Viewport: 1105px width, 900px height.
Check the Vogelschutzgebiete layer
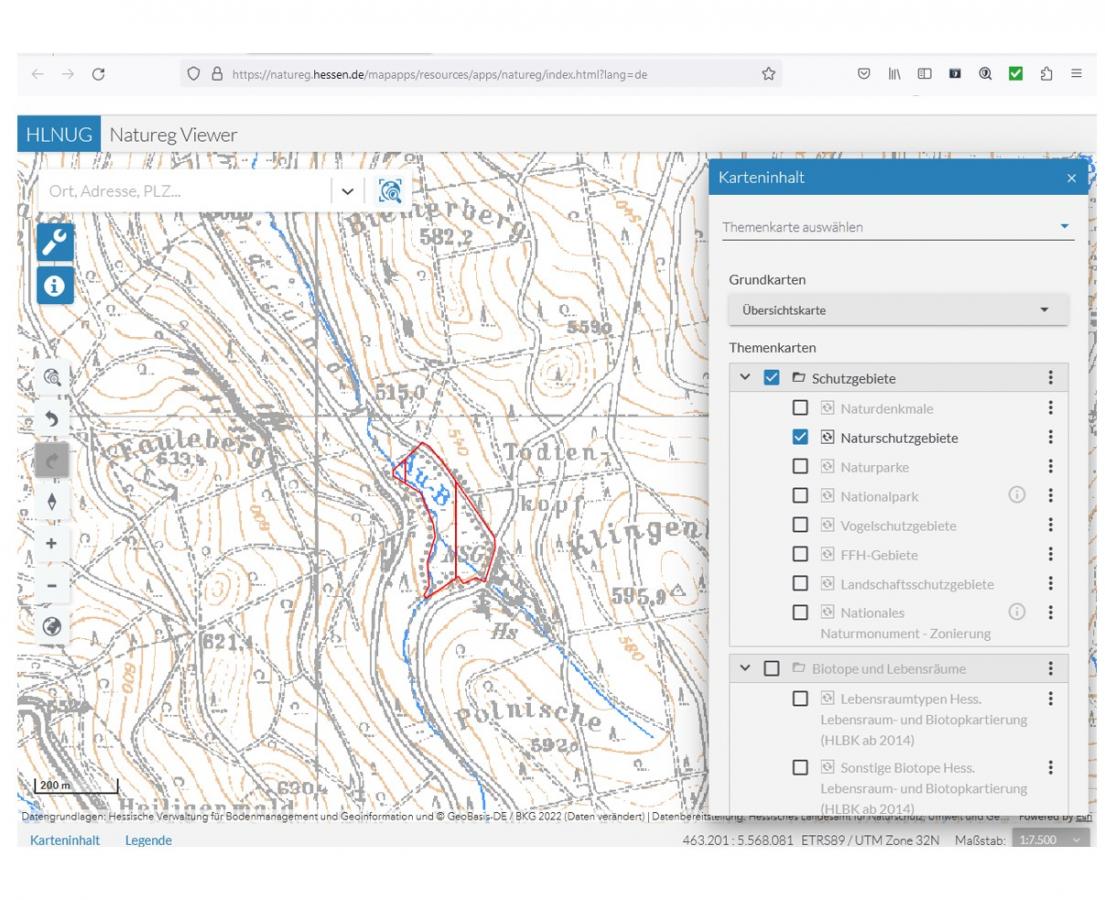[800, 525]
